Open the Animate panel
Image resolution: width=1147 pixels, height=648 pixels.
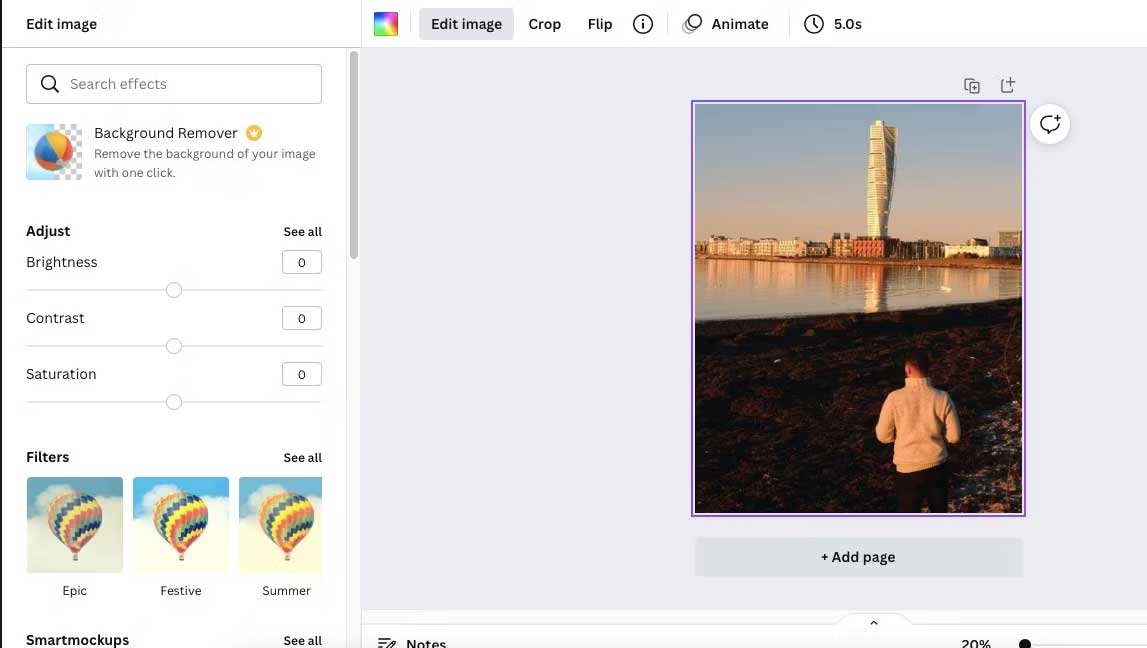(727, 23)
